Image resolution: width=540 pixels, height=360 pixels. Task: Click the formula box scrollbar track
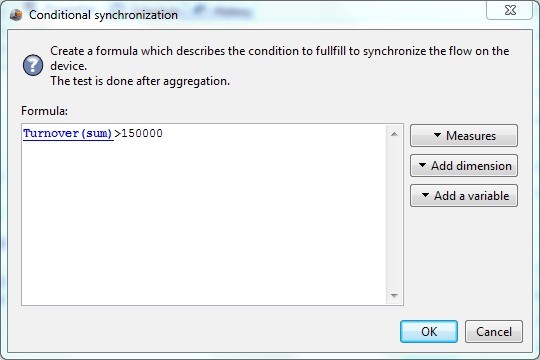[394, 215]
